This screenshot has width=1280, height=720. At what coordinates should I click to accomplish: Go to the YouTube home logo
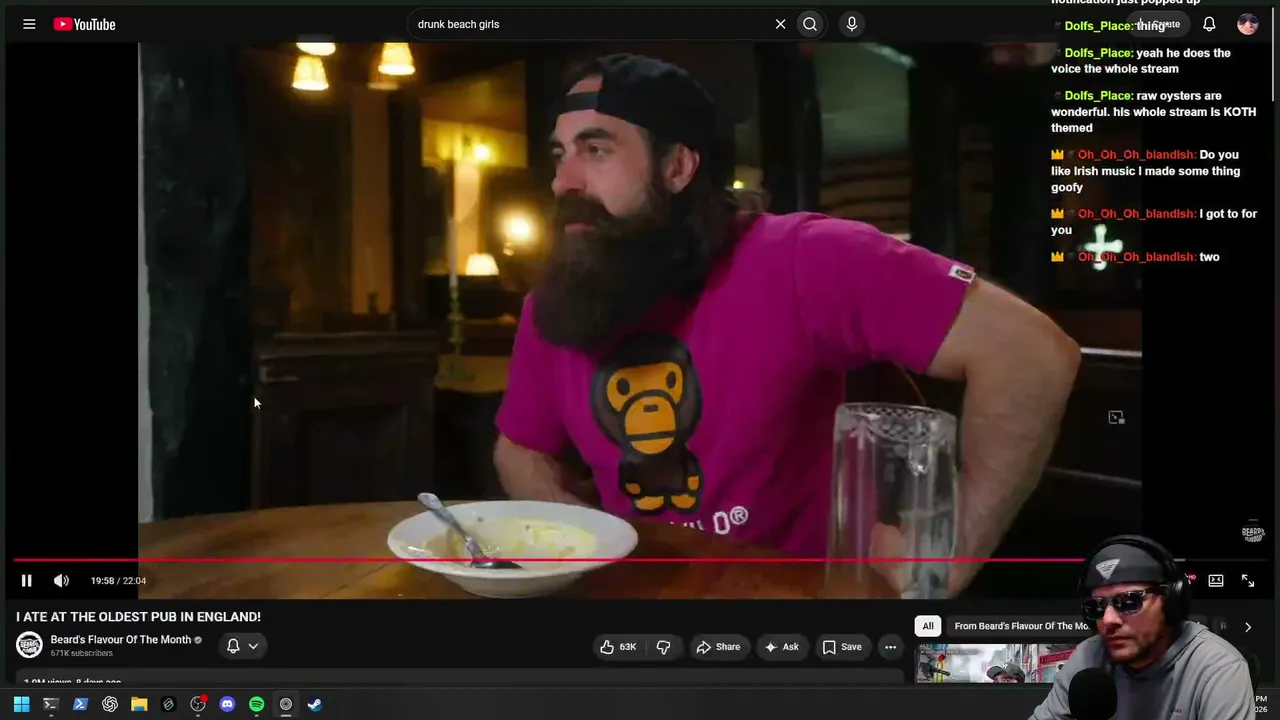pos(85,24)
